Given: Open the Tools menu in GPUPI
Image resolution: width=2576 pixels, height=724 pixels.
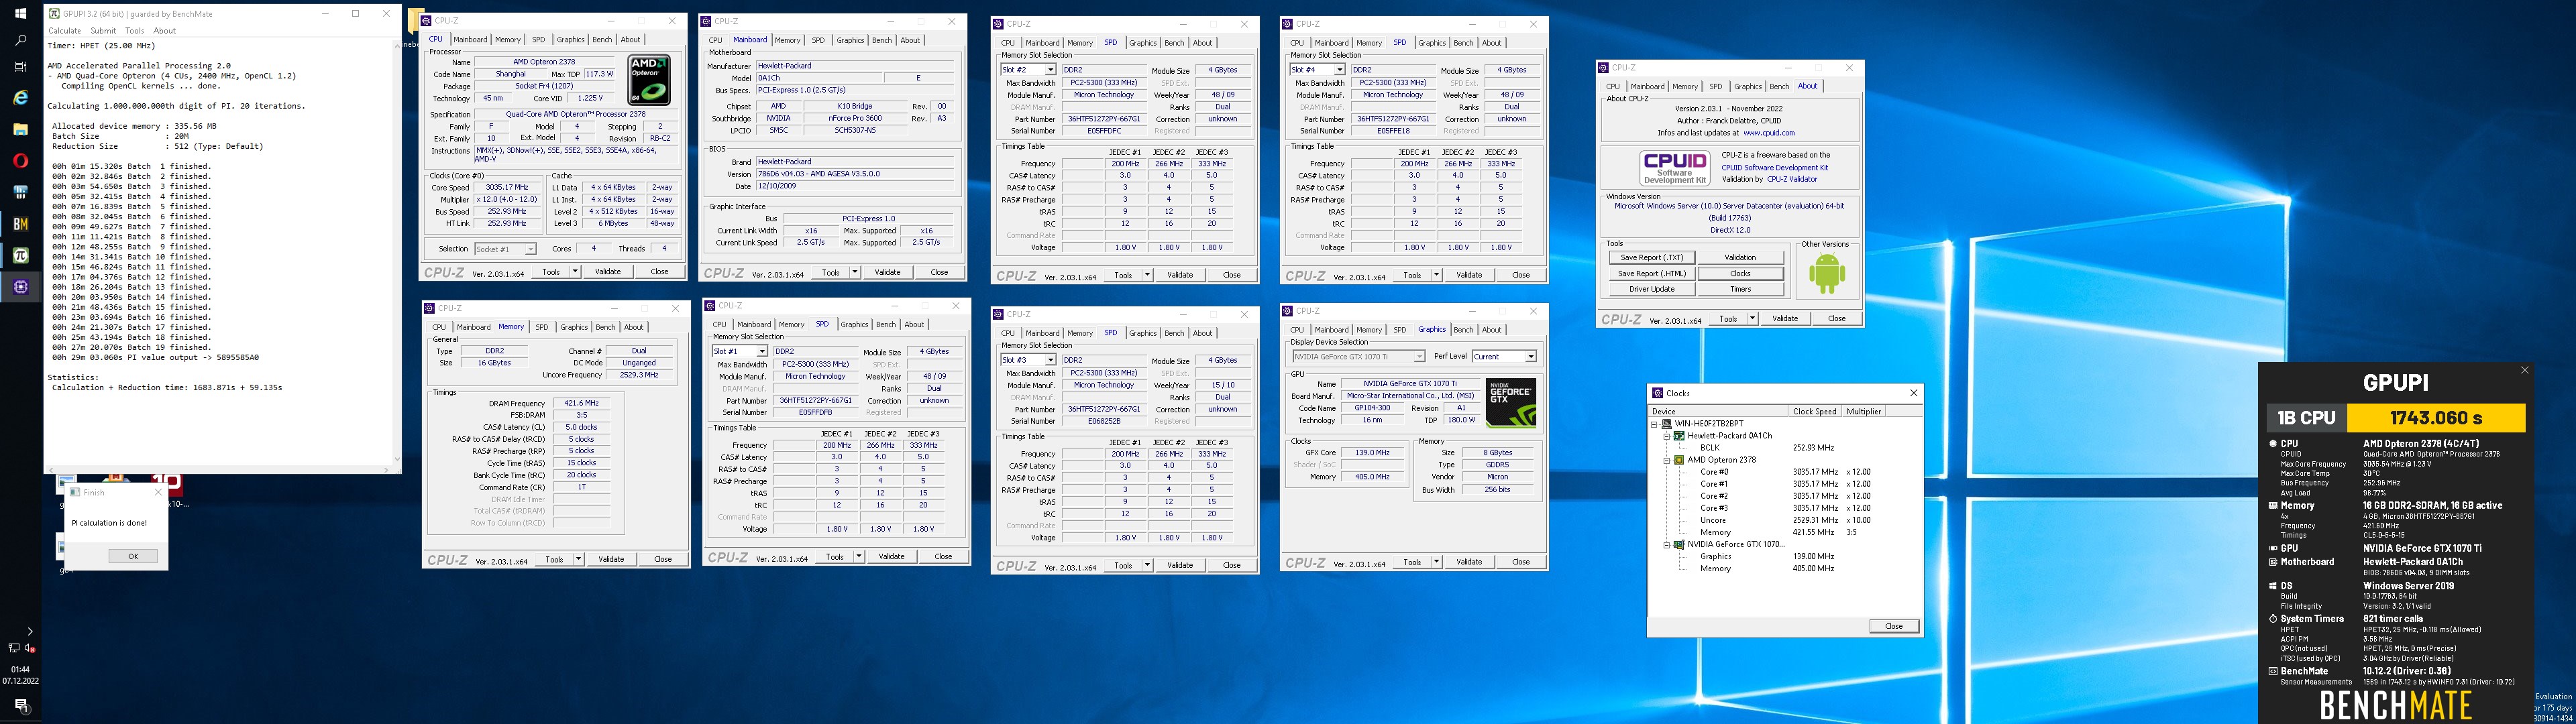Looking at the screenshot, I should coord(134,31).
